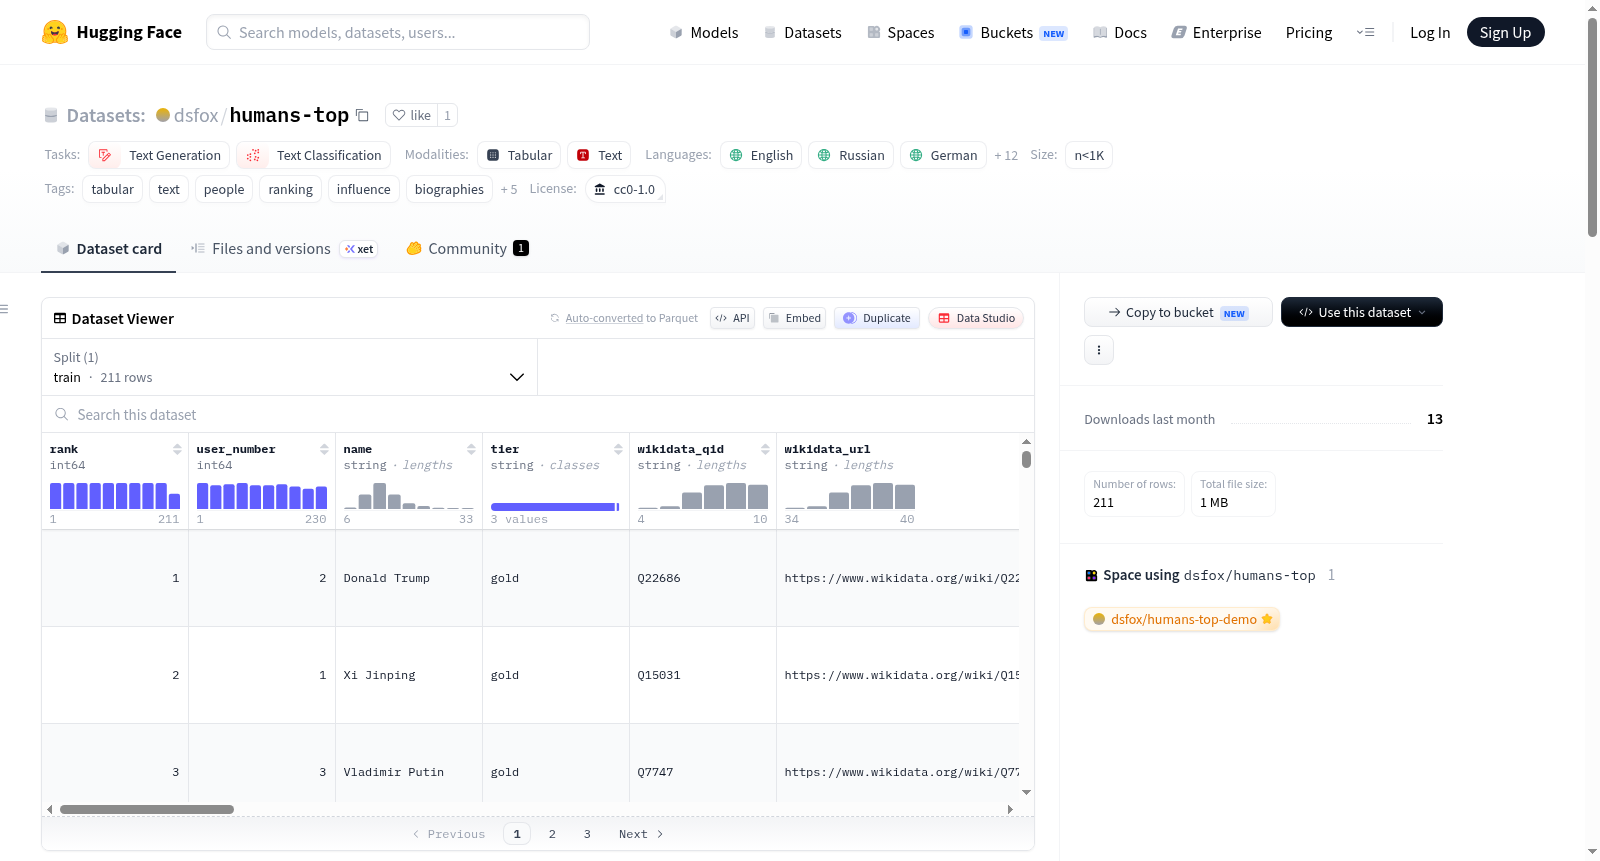Viewport: 1600px width, 861px height.
Task: Open Enterprise in top navigation
Action: coord(1216,33)
